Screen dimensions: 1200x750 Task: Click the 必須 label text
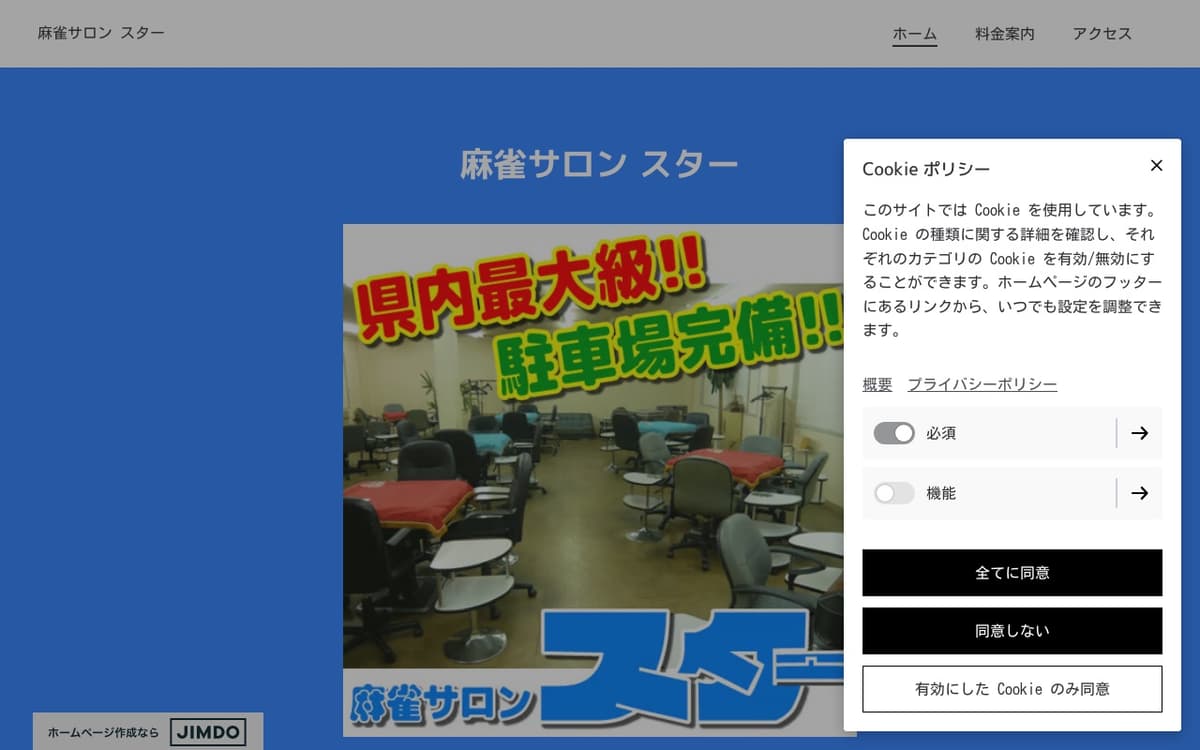tap(941, 433)
